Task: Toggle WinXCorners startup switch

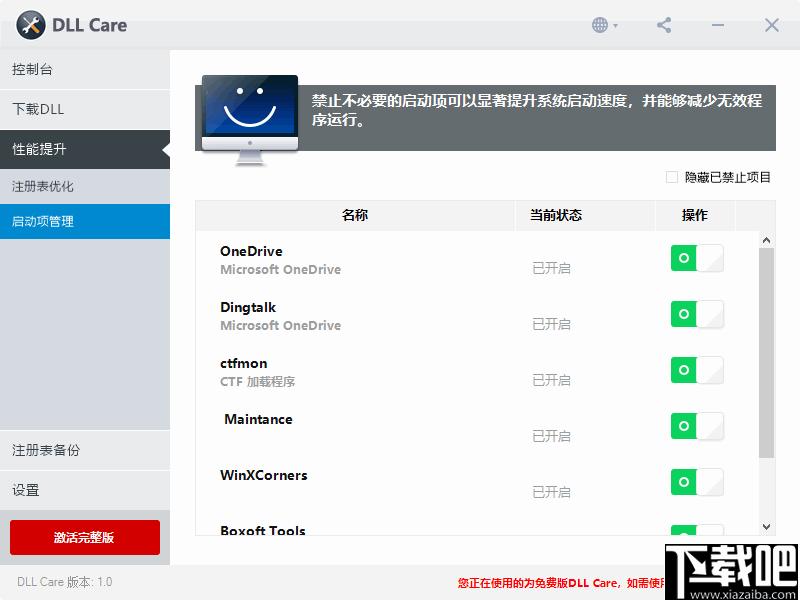Action: coord(697,482)
